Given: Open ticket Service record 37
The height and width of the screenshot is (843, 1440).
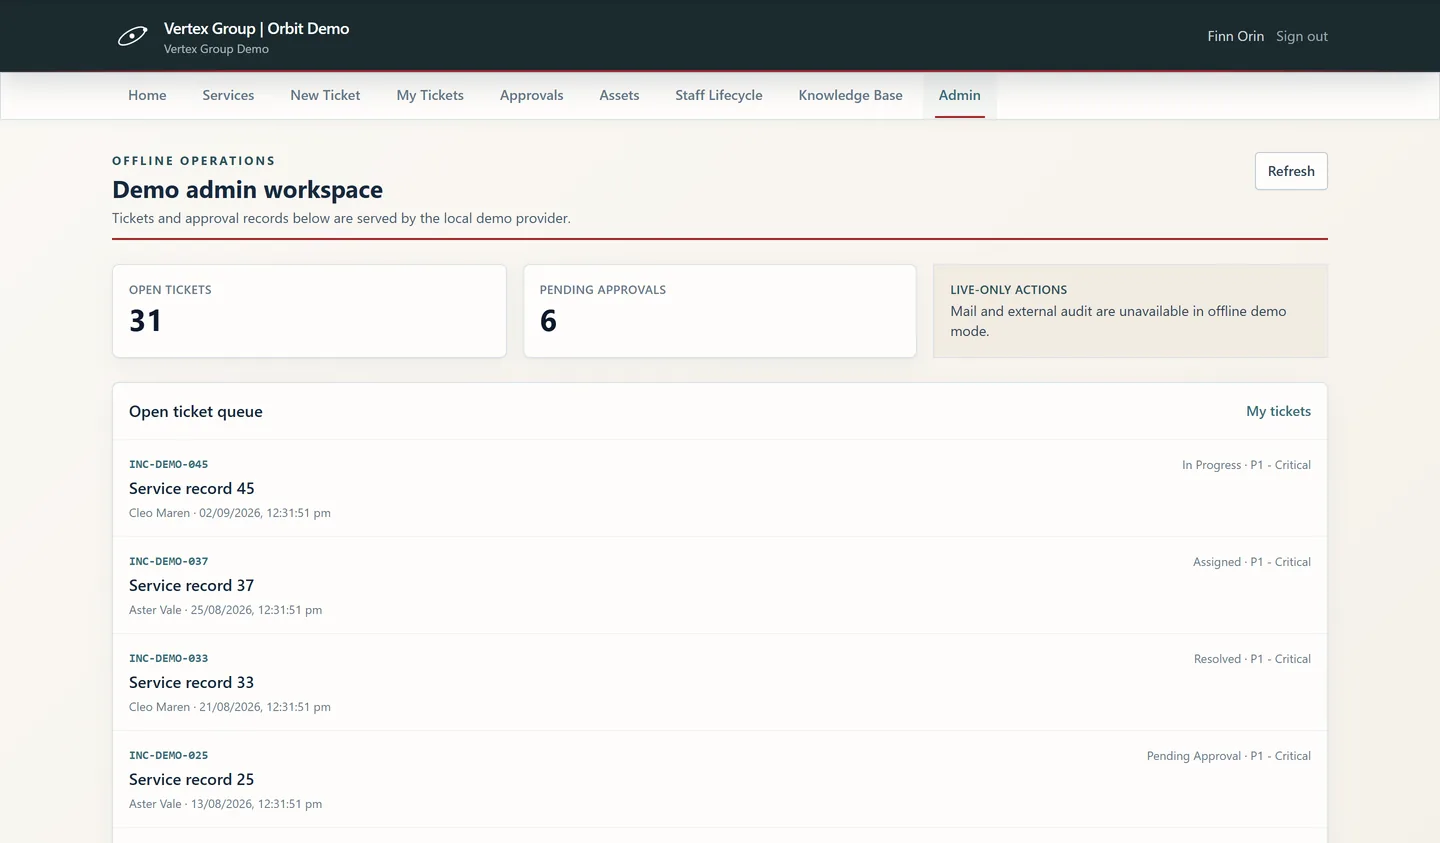Looking at the screenshot, I should click(x=191, y=585).
